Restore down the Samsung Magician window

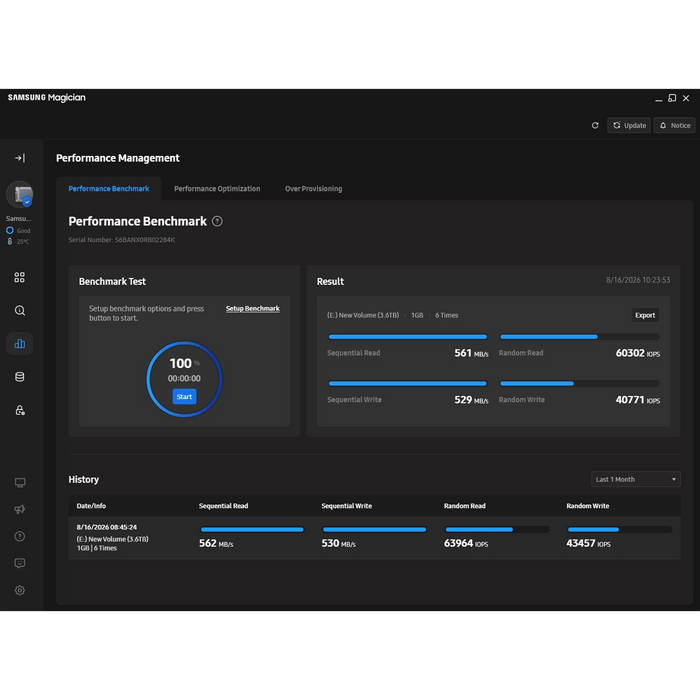click(x=672, y=98)
